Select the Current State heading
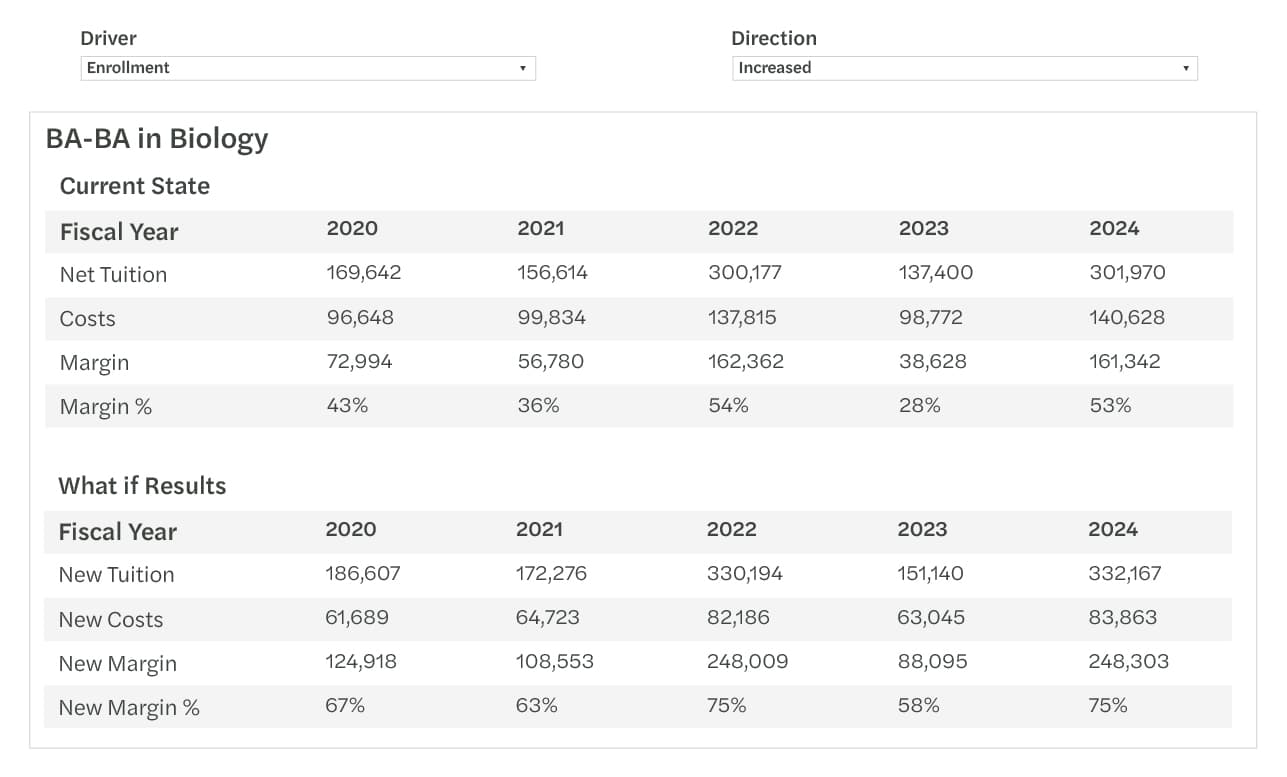The image size is (1287, 777). pyautogui.click(x=135, y=187)
